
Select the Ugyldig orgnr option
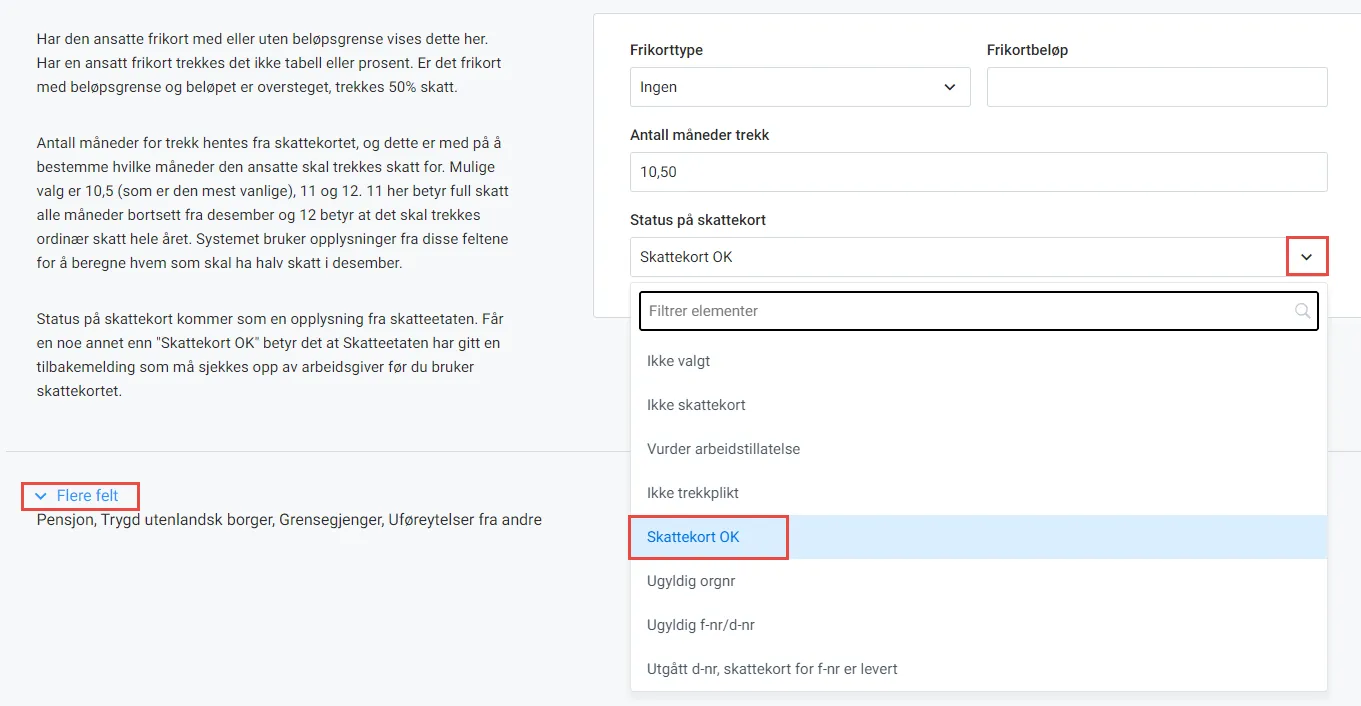tap(691, 581)
